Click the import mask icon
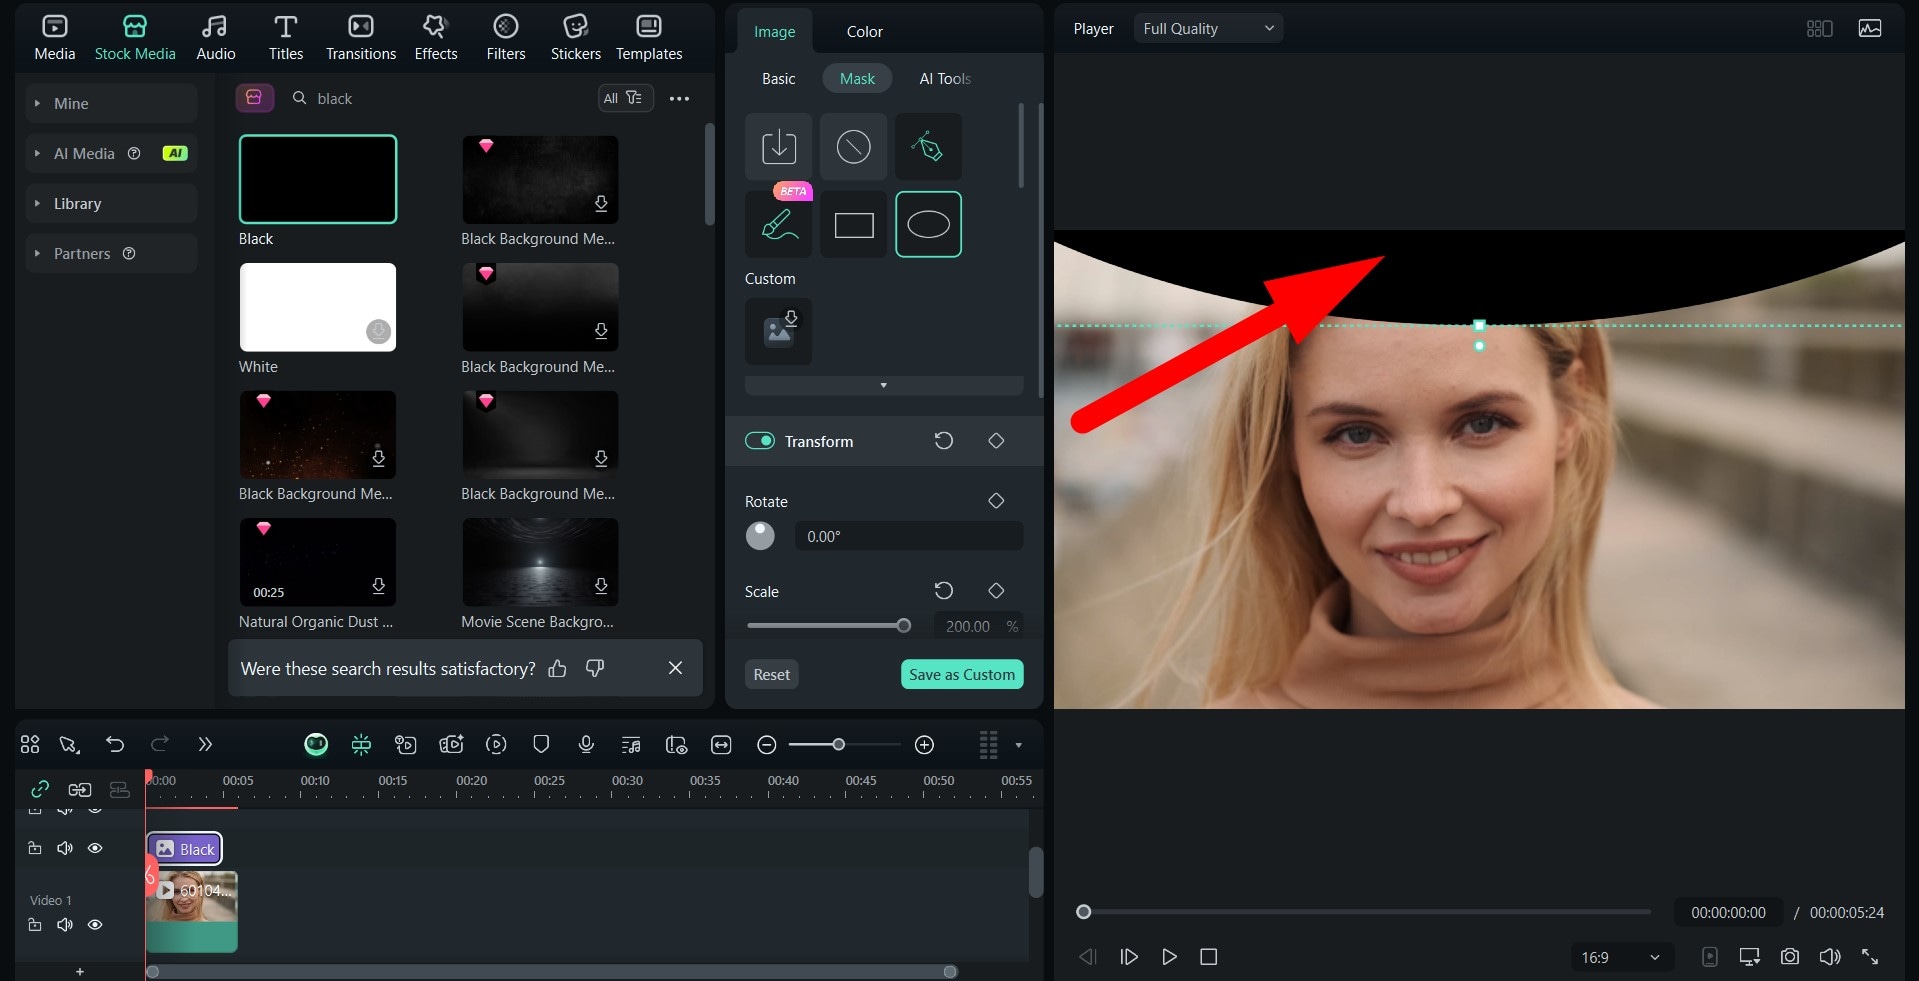 point(778,147)
